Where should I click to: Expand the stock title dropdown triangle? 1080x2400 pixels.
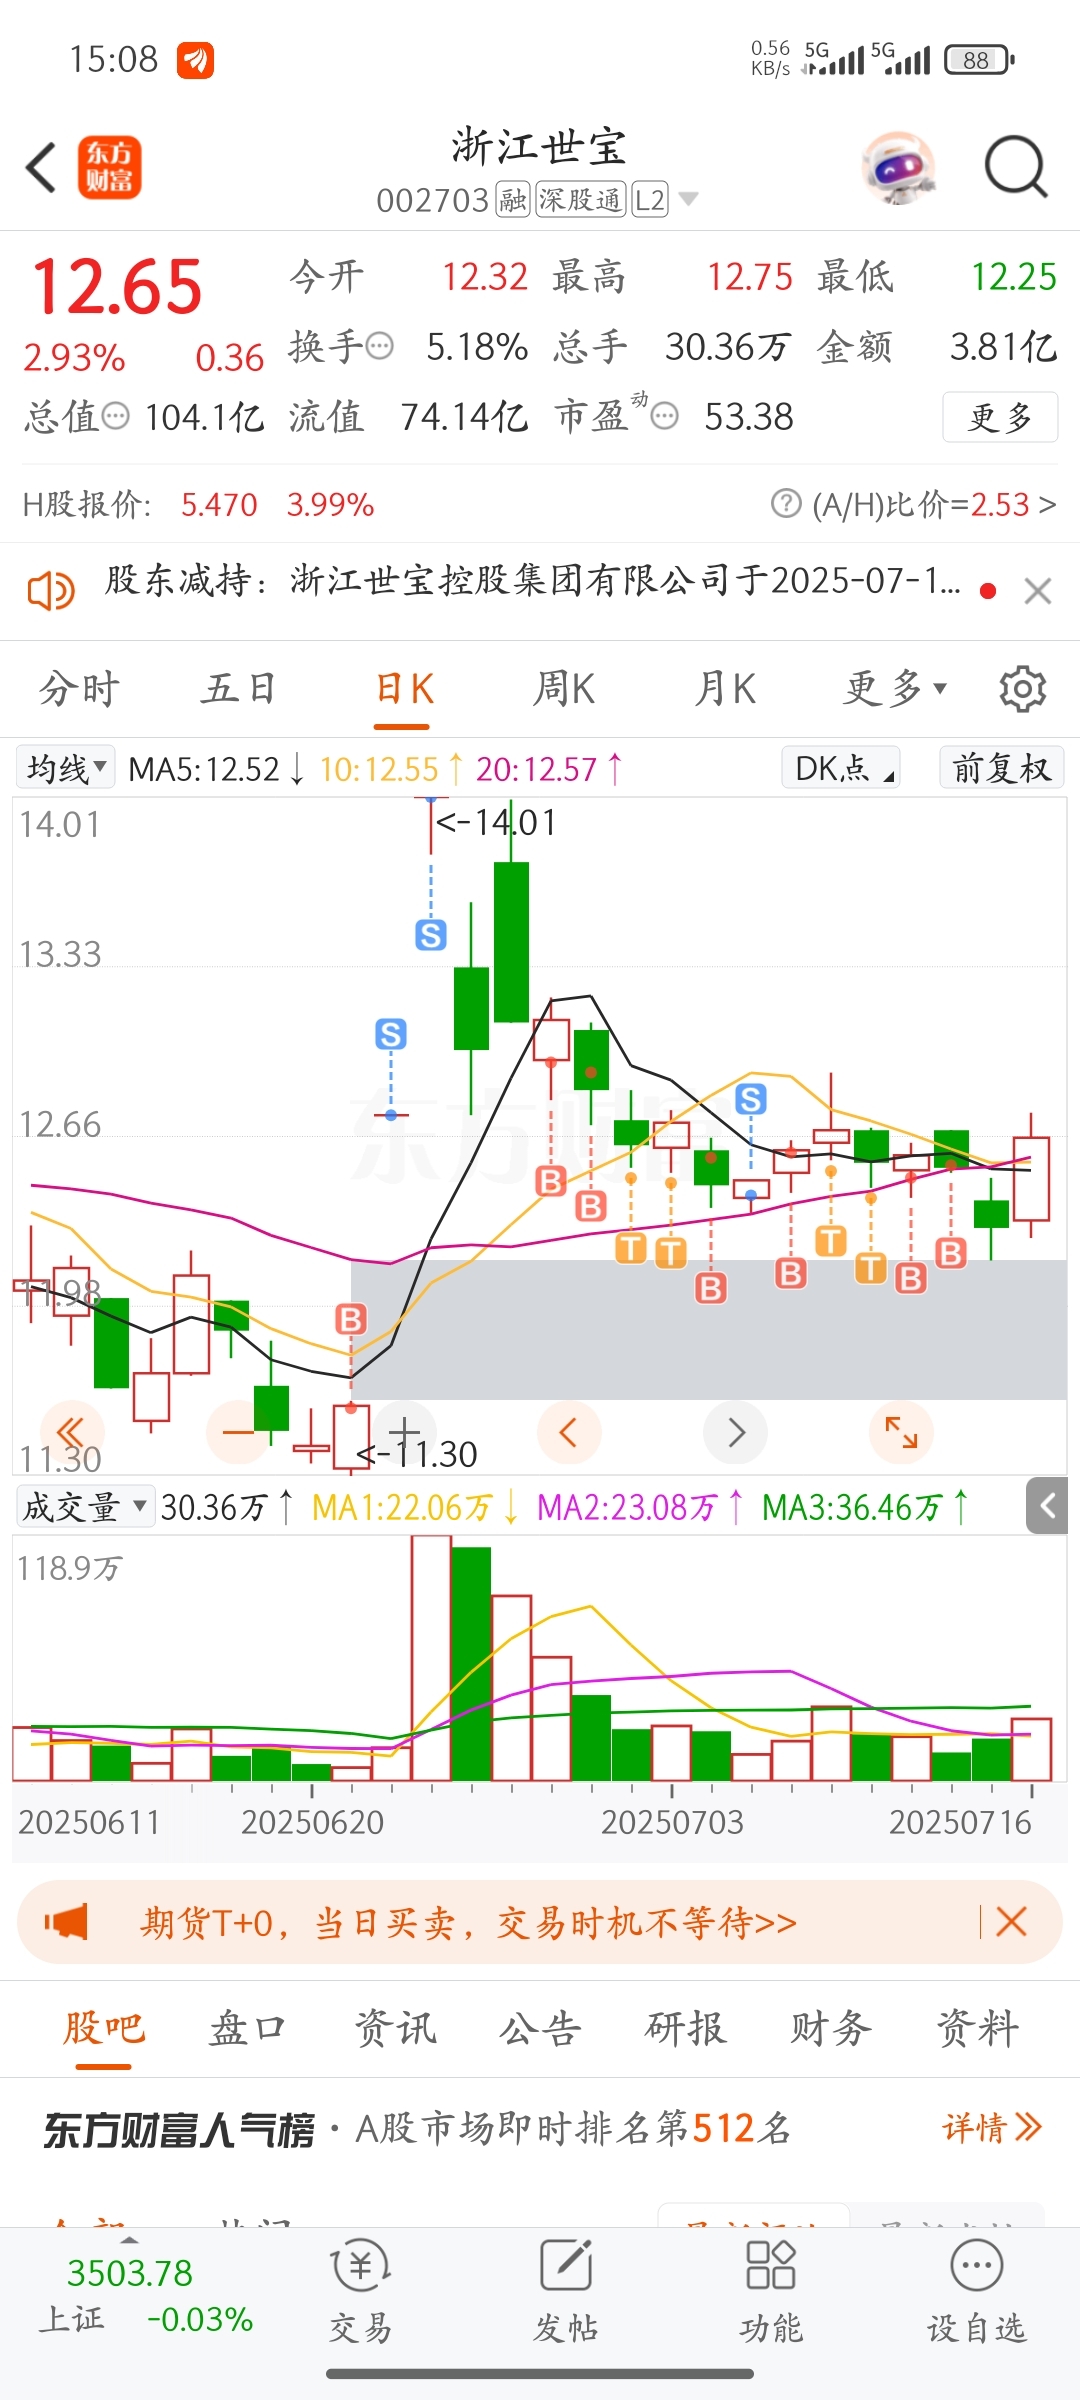(688, 199)
